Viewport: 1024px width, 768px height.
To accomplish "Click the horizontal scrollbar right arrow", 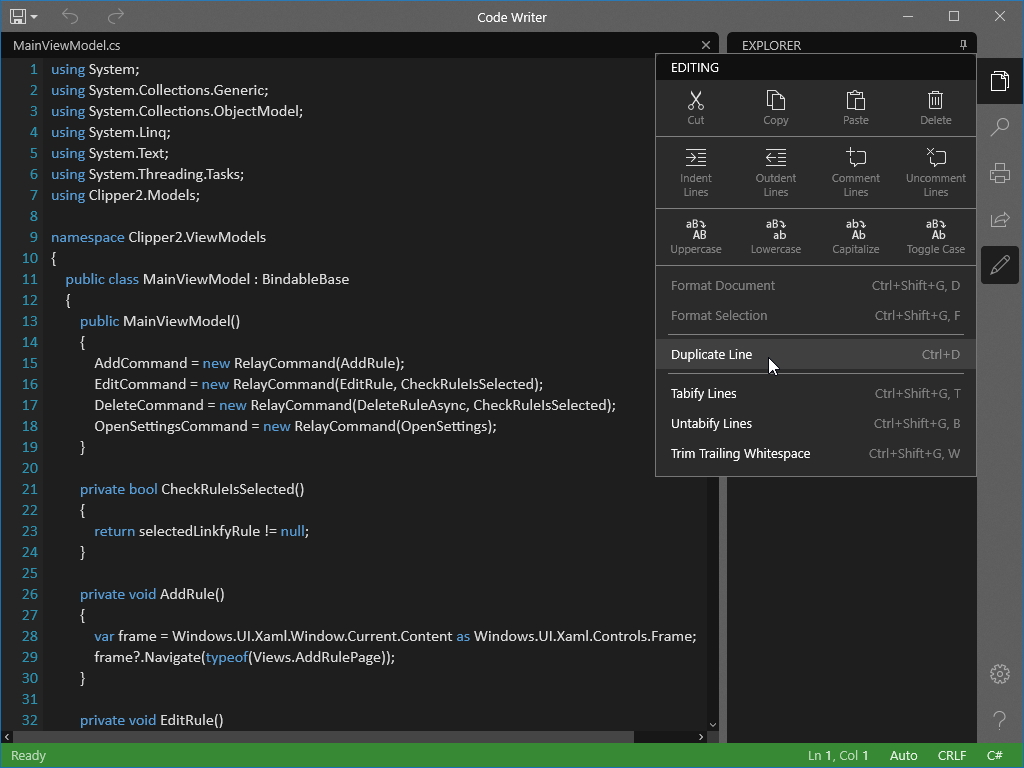I will 701,737.
